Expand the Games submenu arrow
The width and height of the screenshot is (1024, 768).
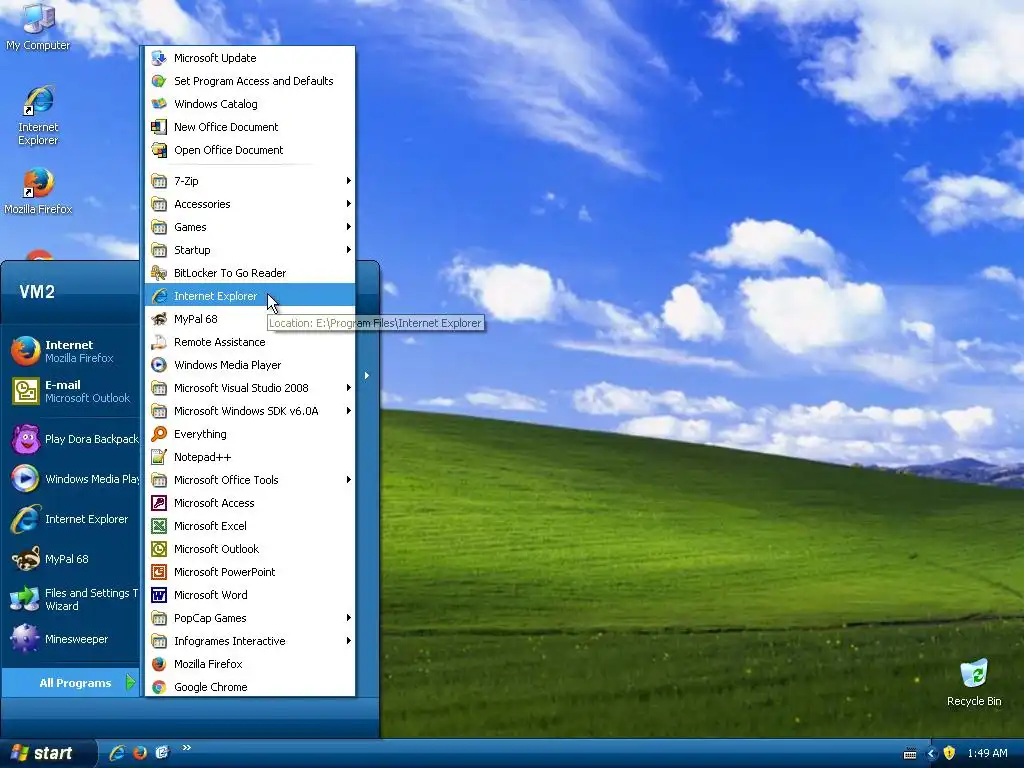(349, 227)
